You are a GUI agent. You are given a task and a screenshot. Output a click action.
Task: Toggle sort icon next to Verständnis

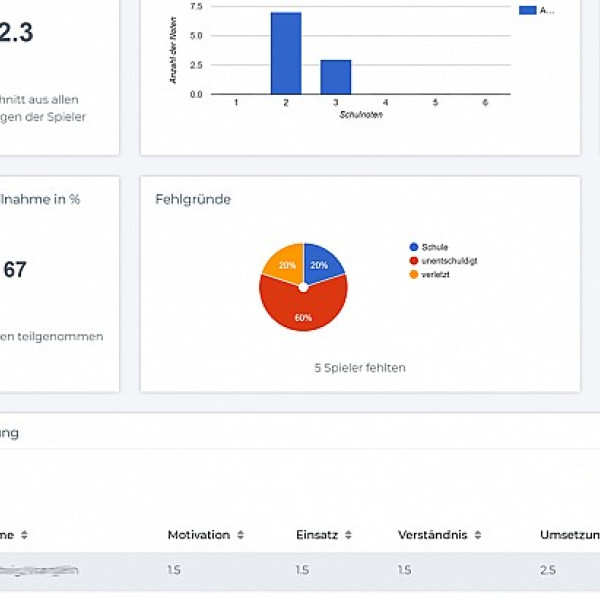point(479,535)
